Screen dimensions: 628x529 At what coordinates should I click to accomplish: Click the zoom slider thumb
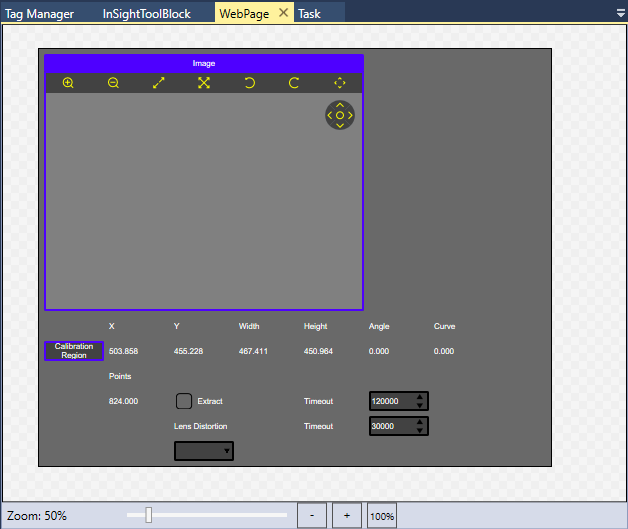tap(149, 515)
